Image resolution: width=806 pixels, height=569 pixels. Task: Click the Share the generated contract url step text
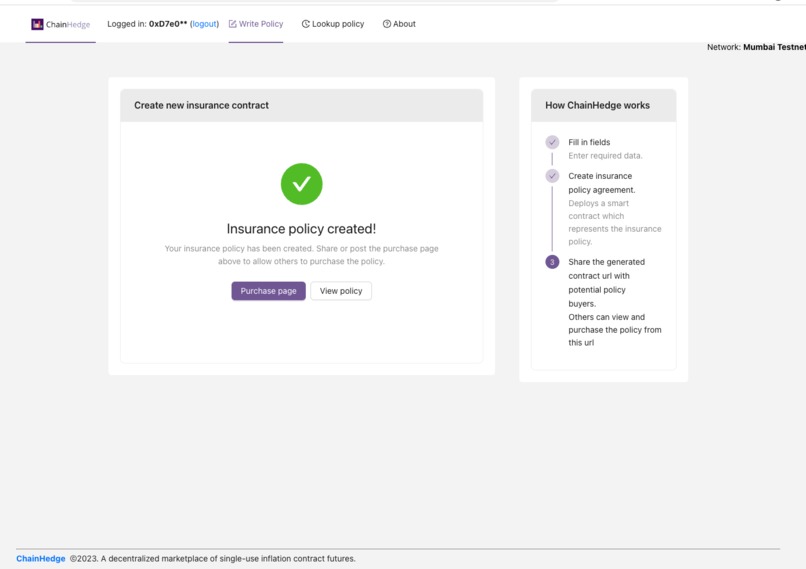coord(607,283)
